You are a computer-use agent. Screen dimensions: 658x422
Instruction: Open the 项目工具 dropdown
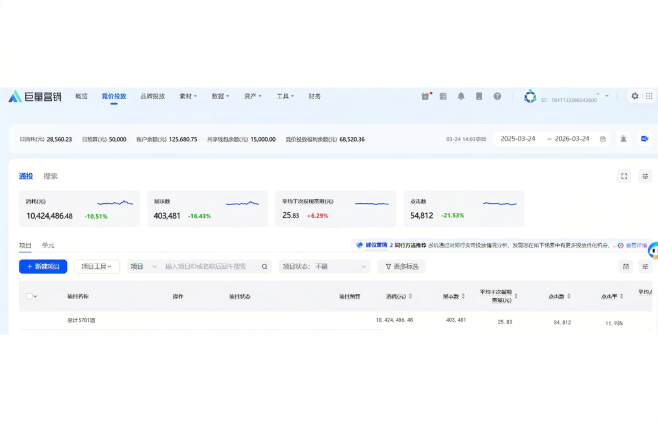pyautogui.click(x=97, y=266)
